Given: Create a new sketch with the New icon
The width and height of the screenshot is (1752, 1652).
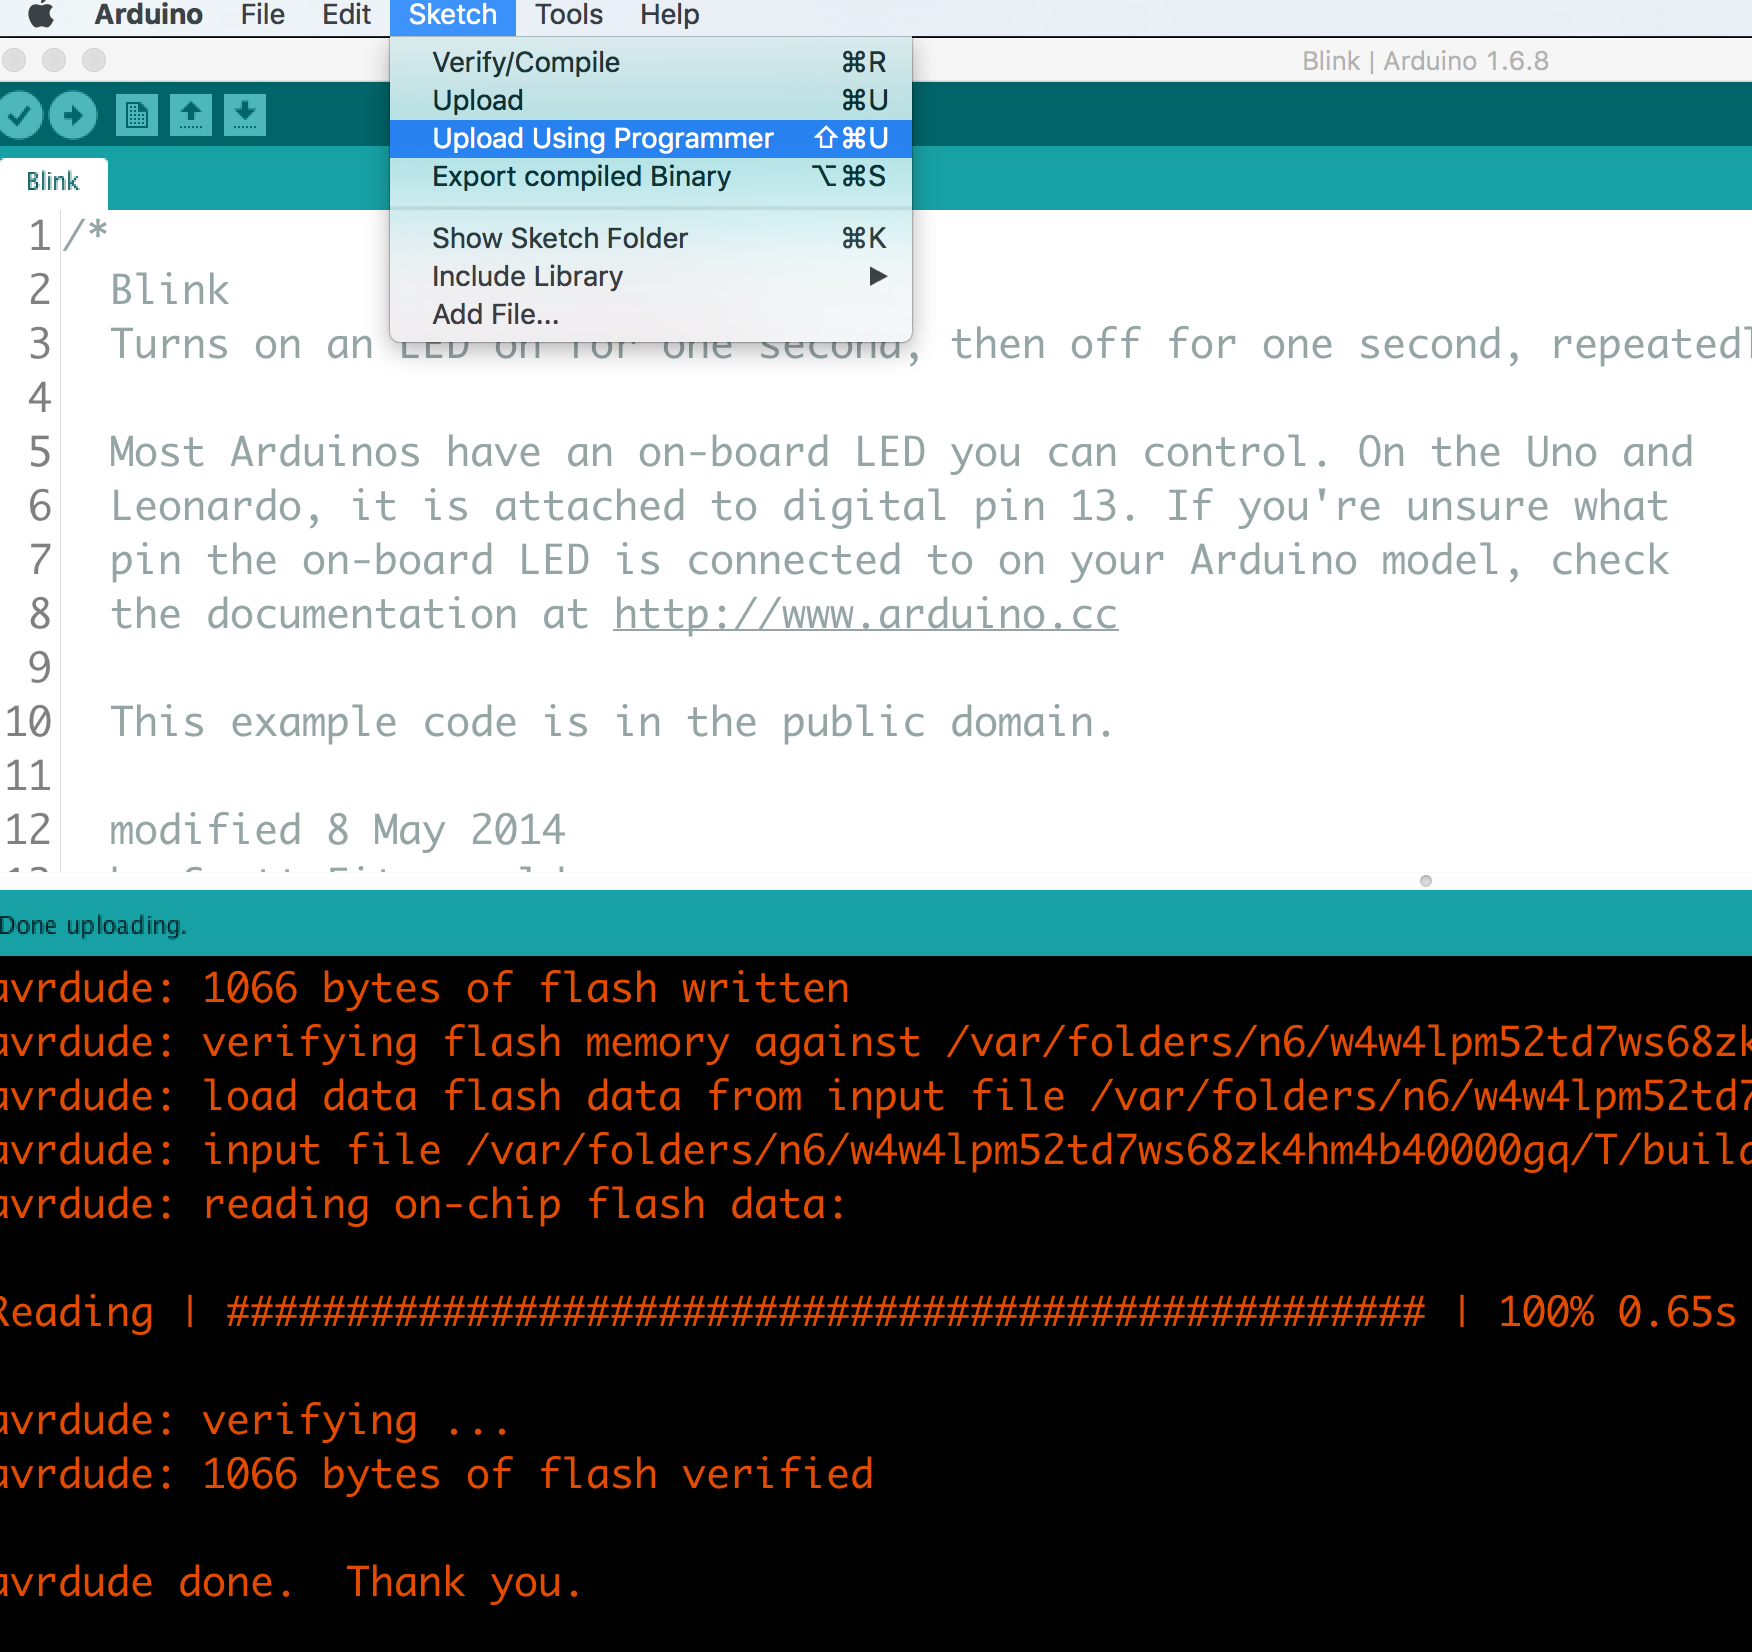Looking at the screenshot, I should coord(137,115).
